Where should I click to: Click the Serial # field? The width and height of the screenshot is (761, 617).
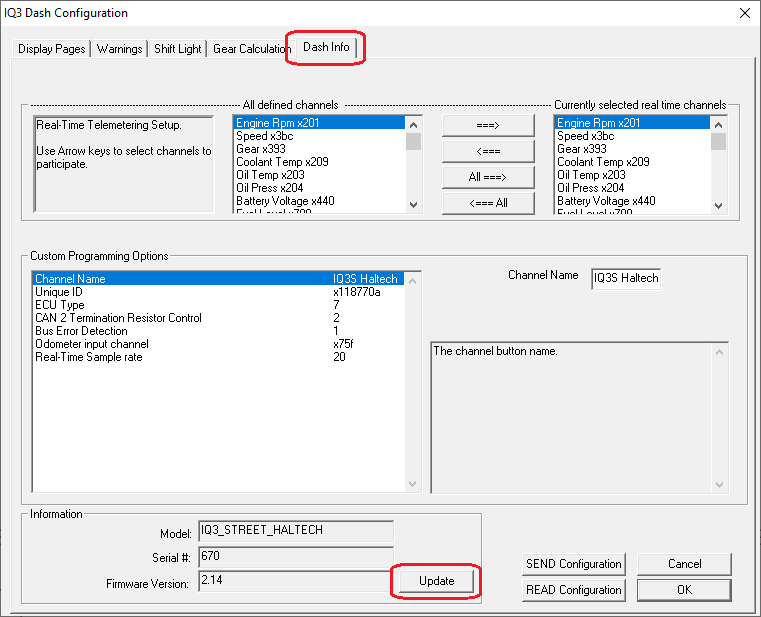pos(296,556)
